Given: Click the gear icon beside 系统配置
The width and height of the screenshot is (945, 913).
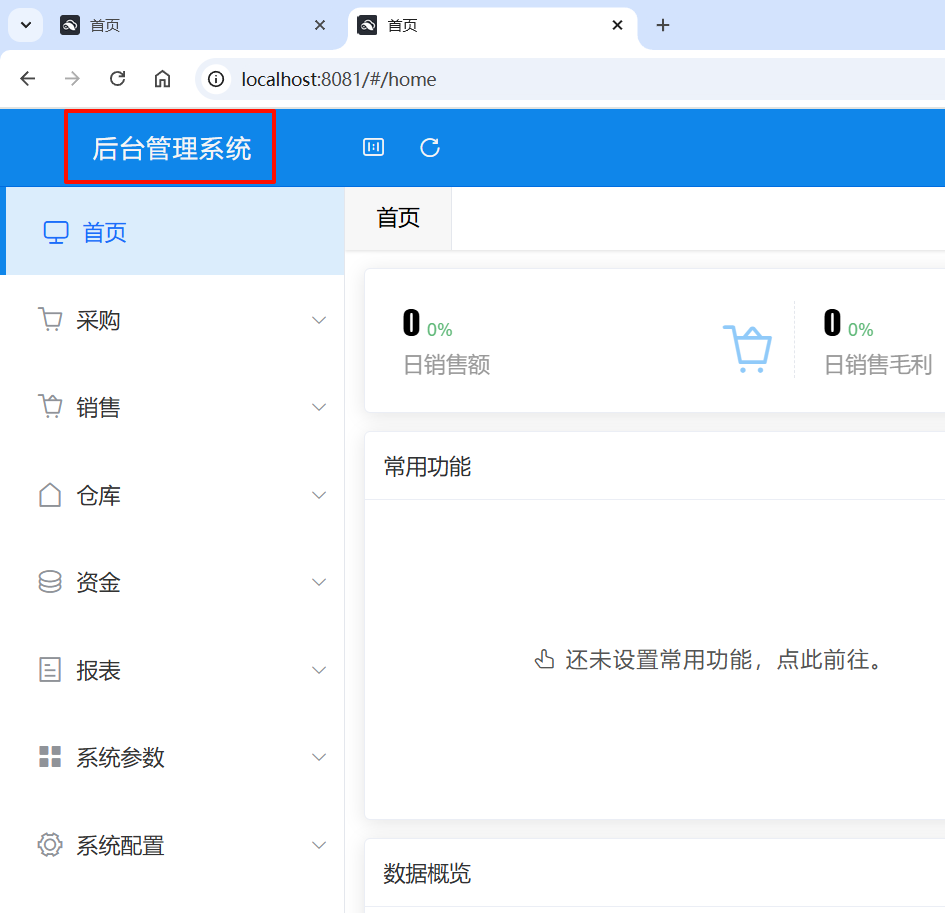Looking at the screenshot, I should [x=49, y=845].
